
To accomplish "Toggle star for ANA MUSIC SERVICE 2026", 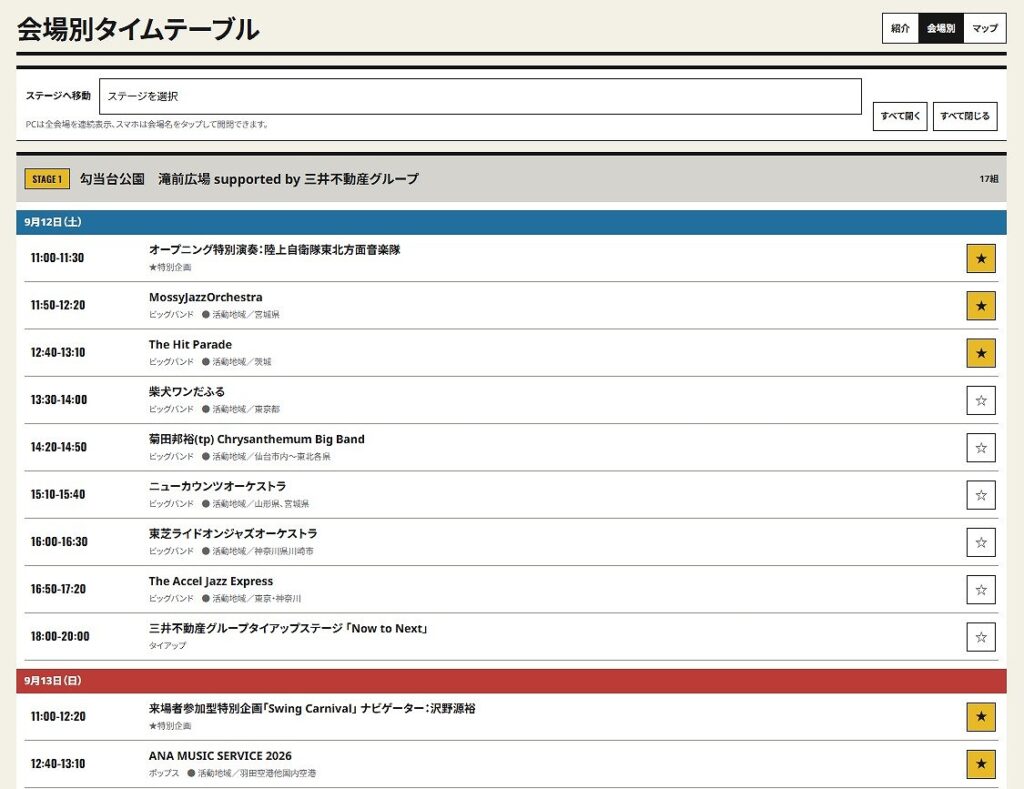I will pyautogui.click(x=981, y=764).
